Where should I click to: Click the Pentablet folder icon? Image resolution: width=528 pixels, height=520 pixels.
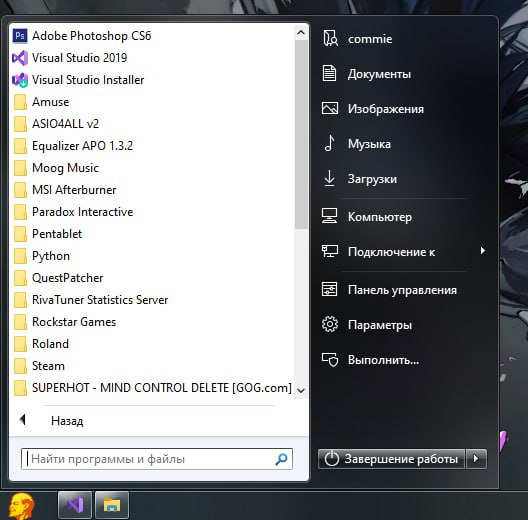pyautogui.click(x=20, y=234)
